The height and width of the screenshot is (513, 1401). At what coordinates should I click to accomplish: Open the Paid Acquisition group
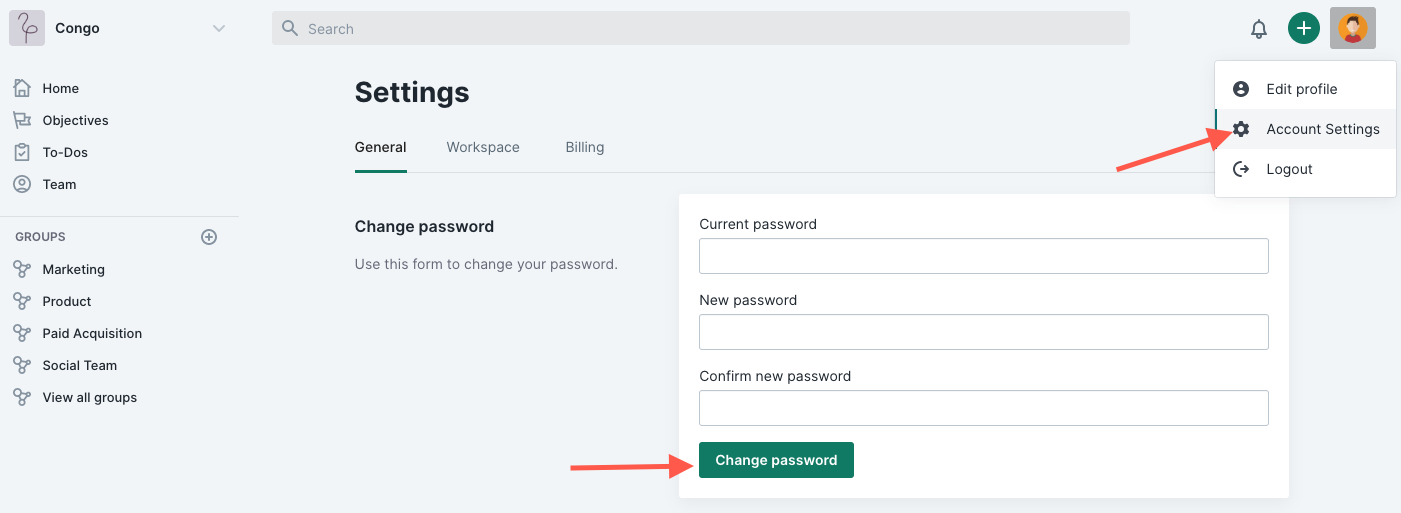(92, 333)
